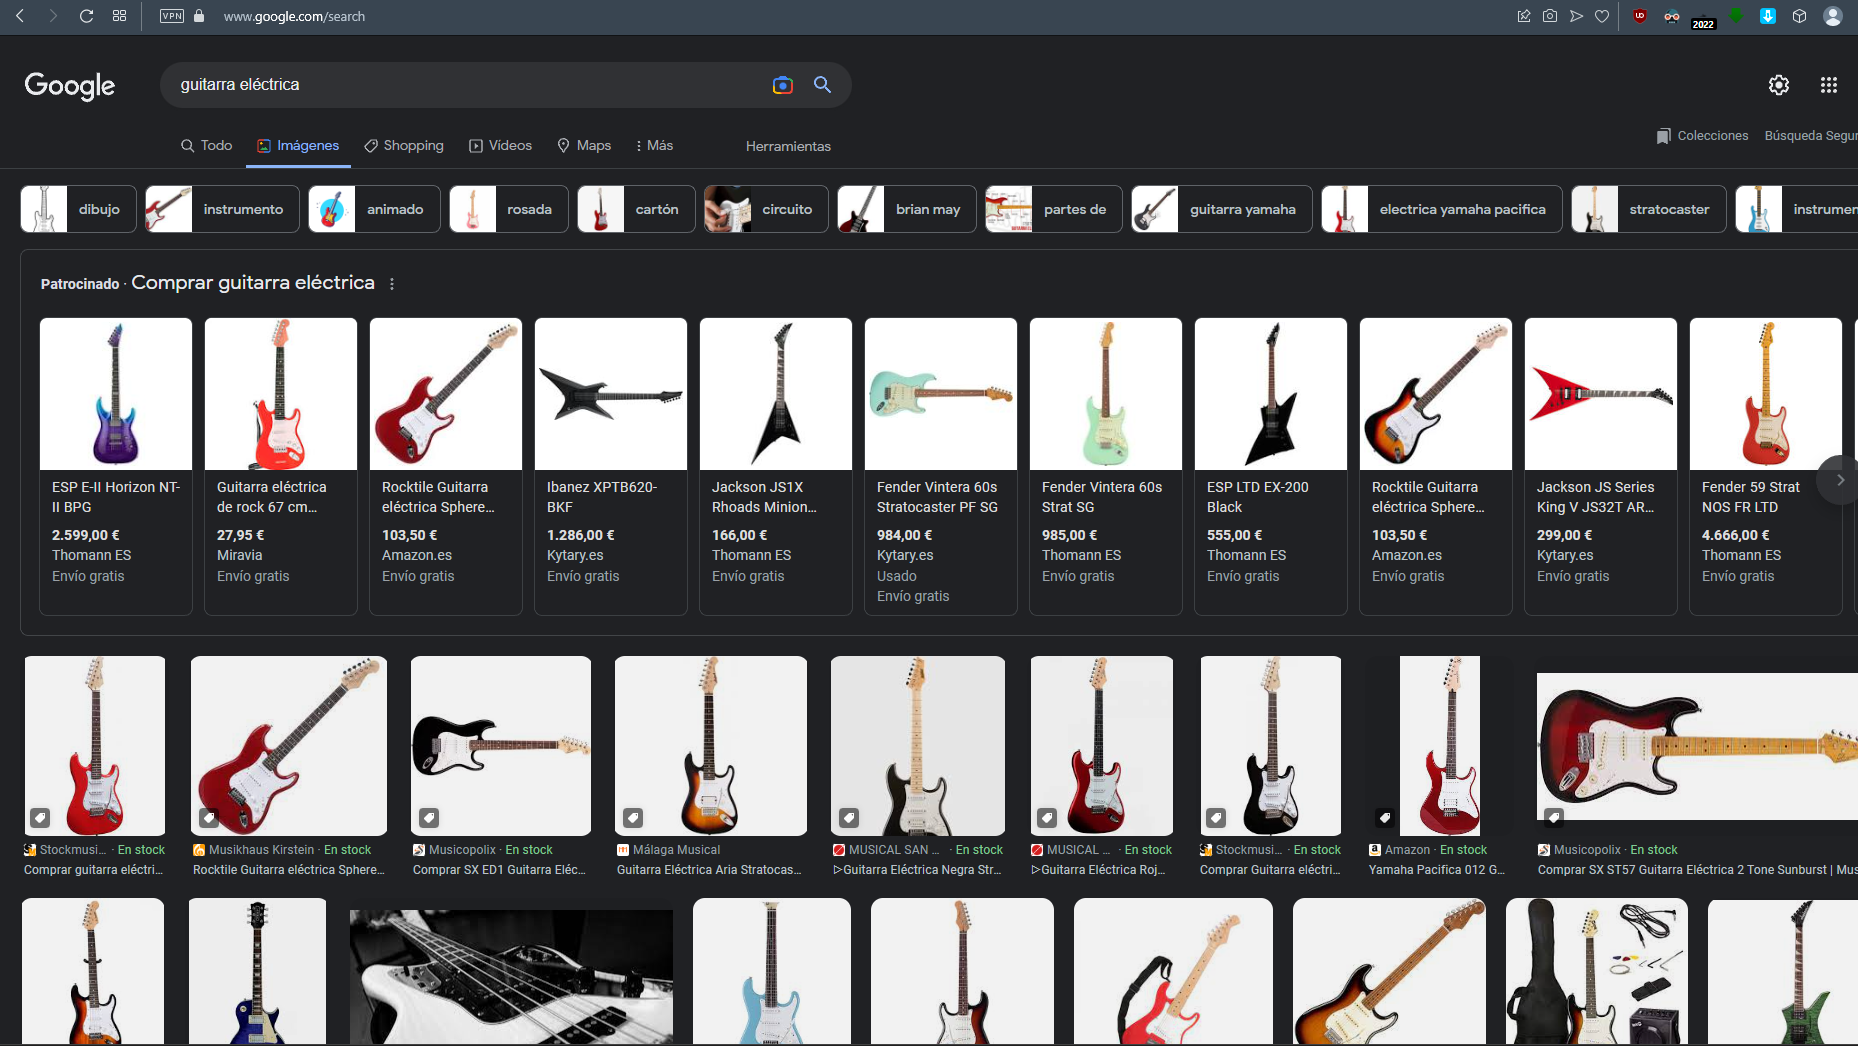
Task: Open the cube extensions icon
Action: (1800, 16)
